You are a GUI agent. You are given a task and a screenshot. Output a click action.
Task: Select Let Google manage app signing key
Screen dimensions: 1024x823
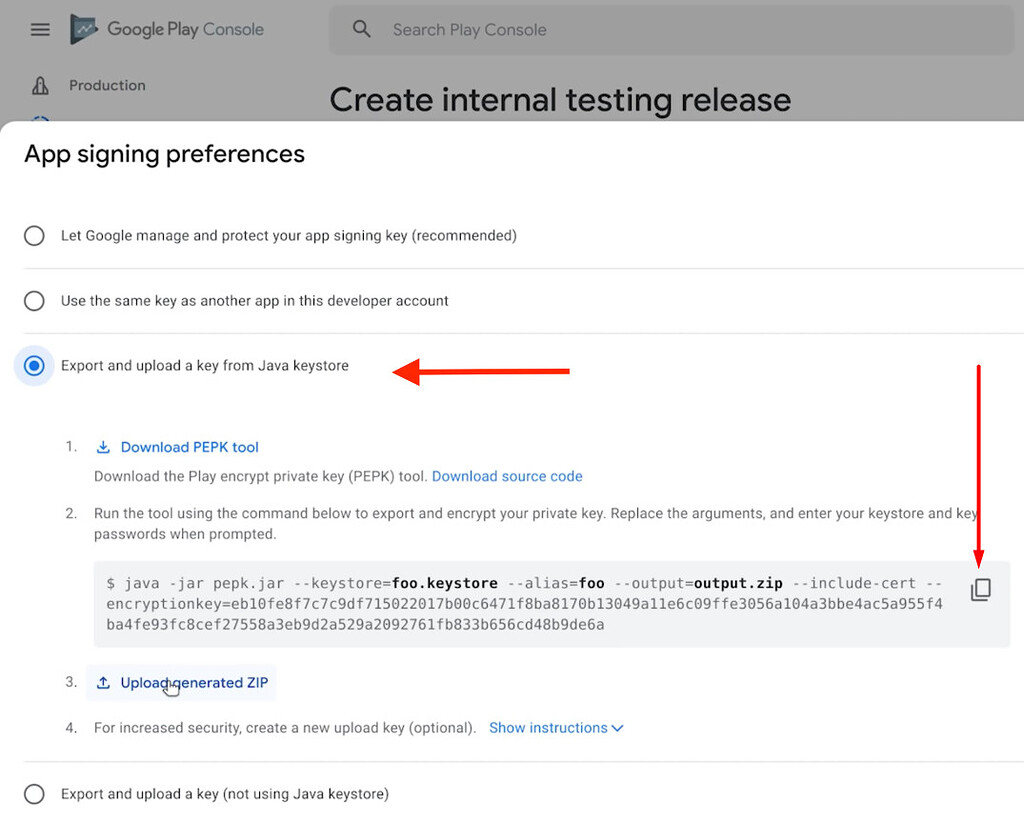[x=34, y=235]
